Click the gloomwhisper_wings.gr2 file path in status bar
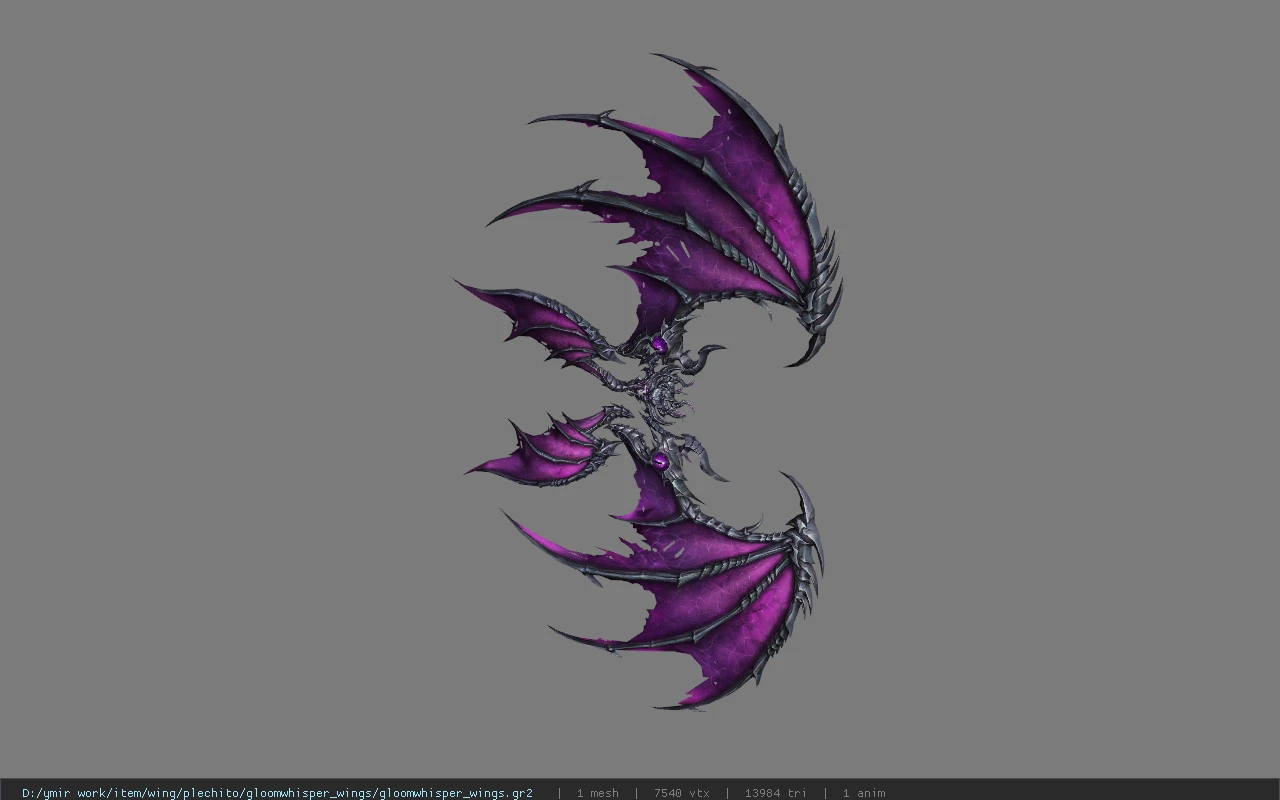 click(277, 793)
